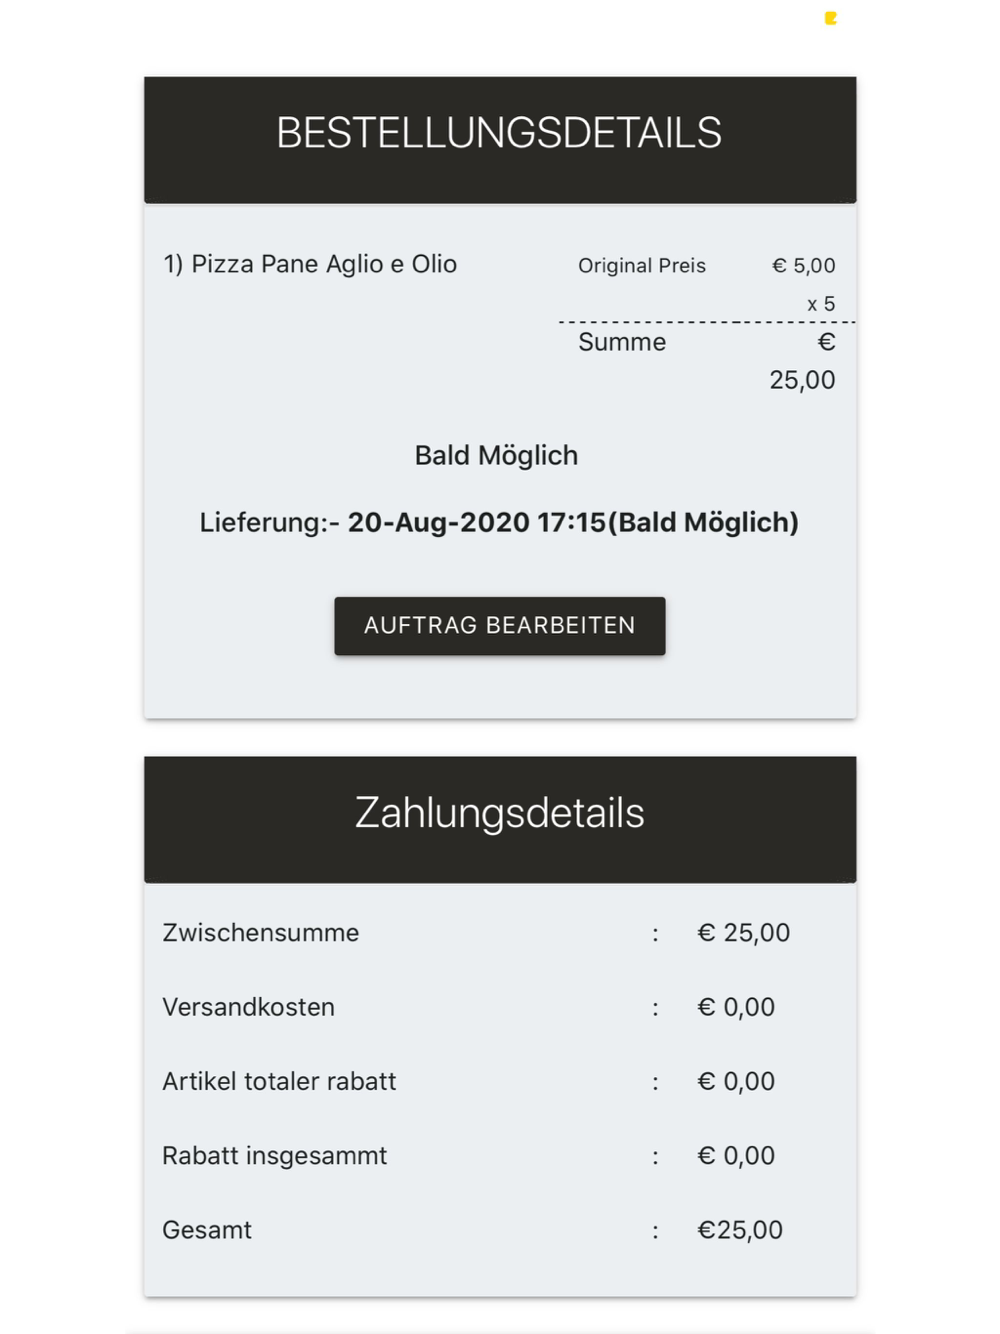Tap the Summe label

click(x=622, y=342)
